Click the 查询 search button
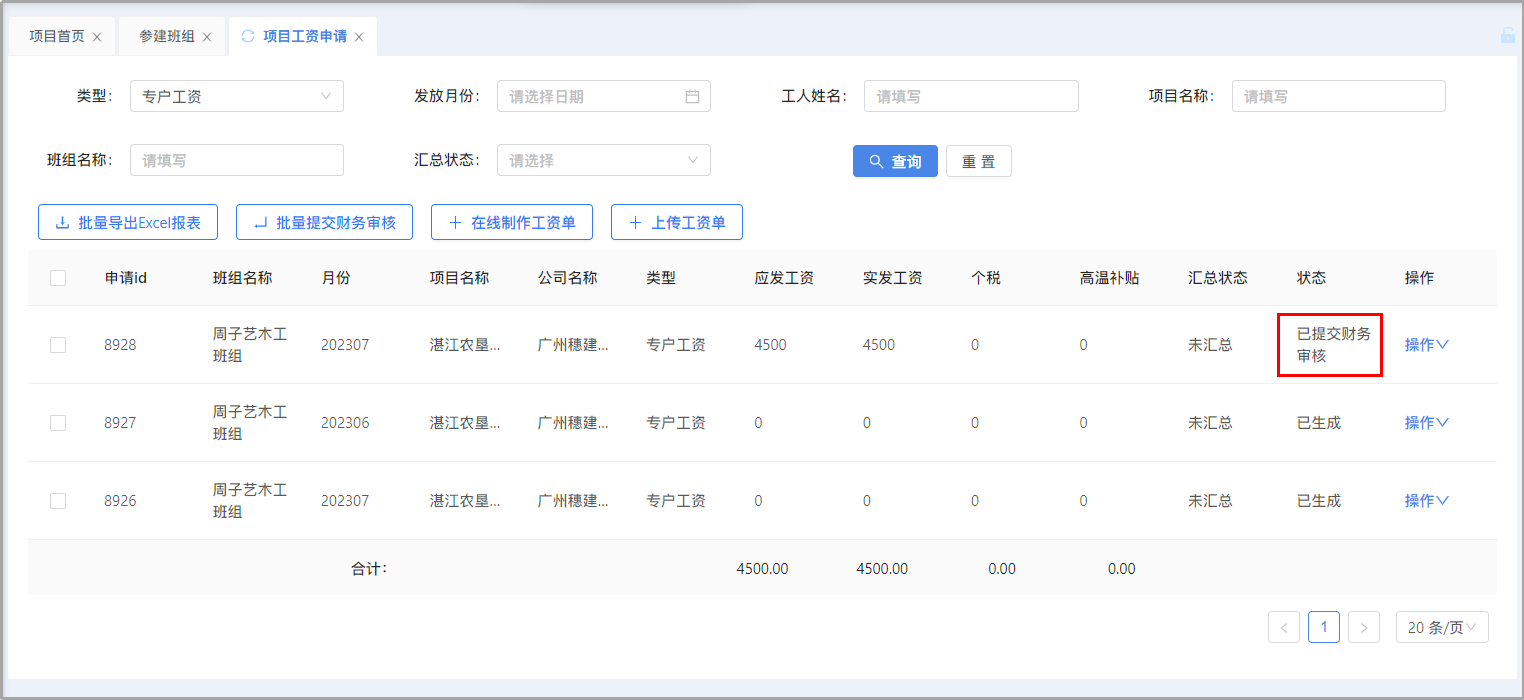 click(x=895, y=161)
